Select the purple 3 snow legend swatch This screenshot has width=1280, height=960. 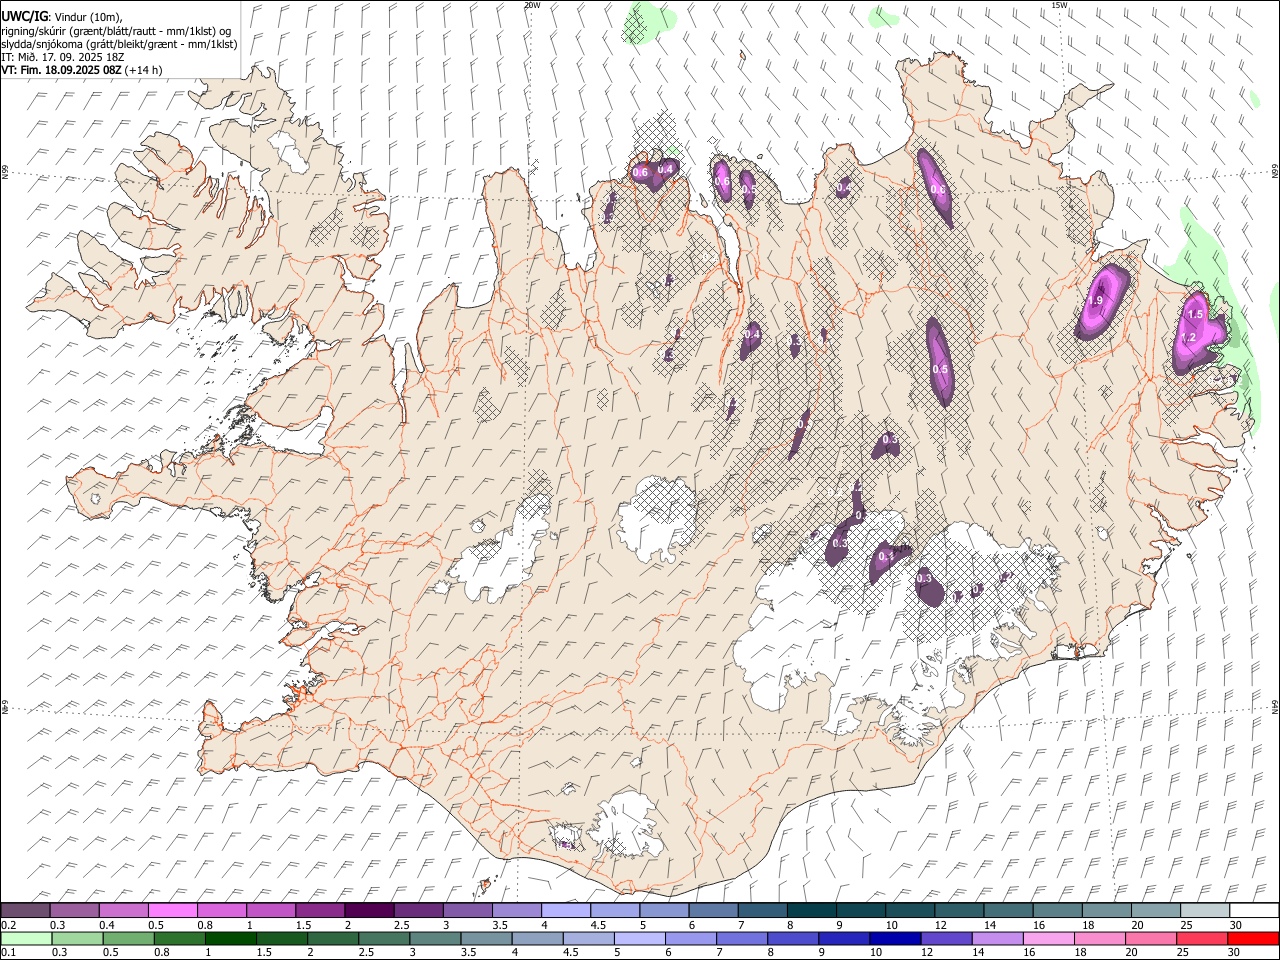467,910
